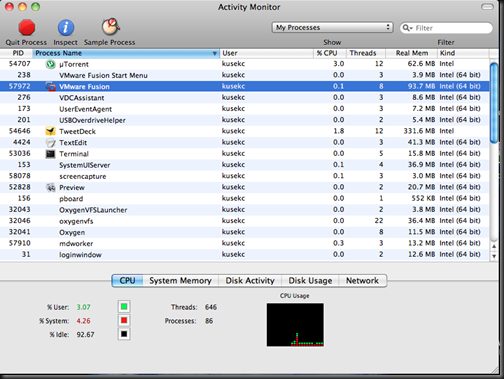Image resolution: width=504 pixels, height=379 pixels.
Task: Switch to the CPU tab
Action: (x=127, y=281)
